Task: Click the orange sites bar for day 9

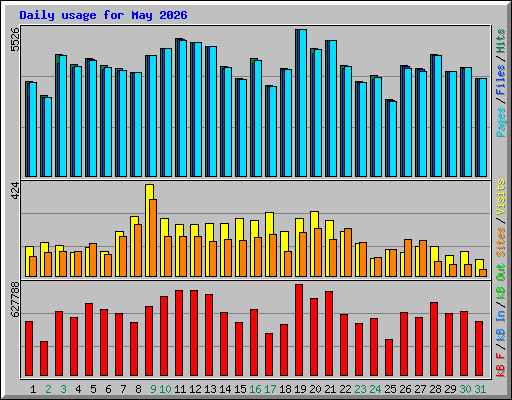Action: click(153, 238)
